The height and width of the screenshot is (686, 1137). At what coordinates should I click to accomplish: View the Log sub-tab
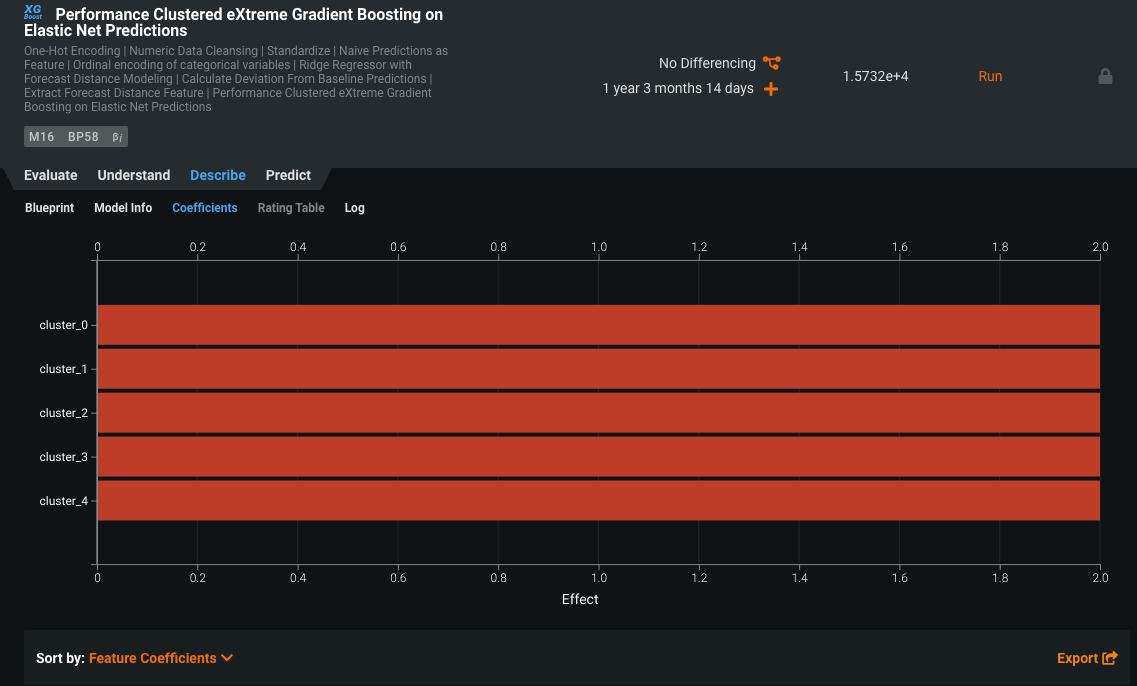click(354, 208)
